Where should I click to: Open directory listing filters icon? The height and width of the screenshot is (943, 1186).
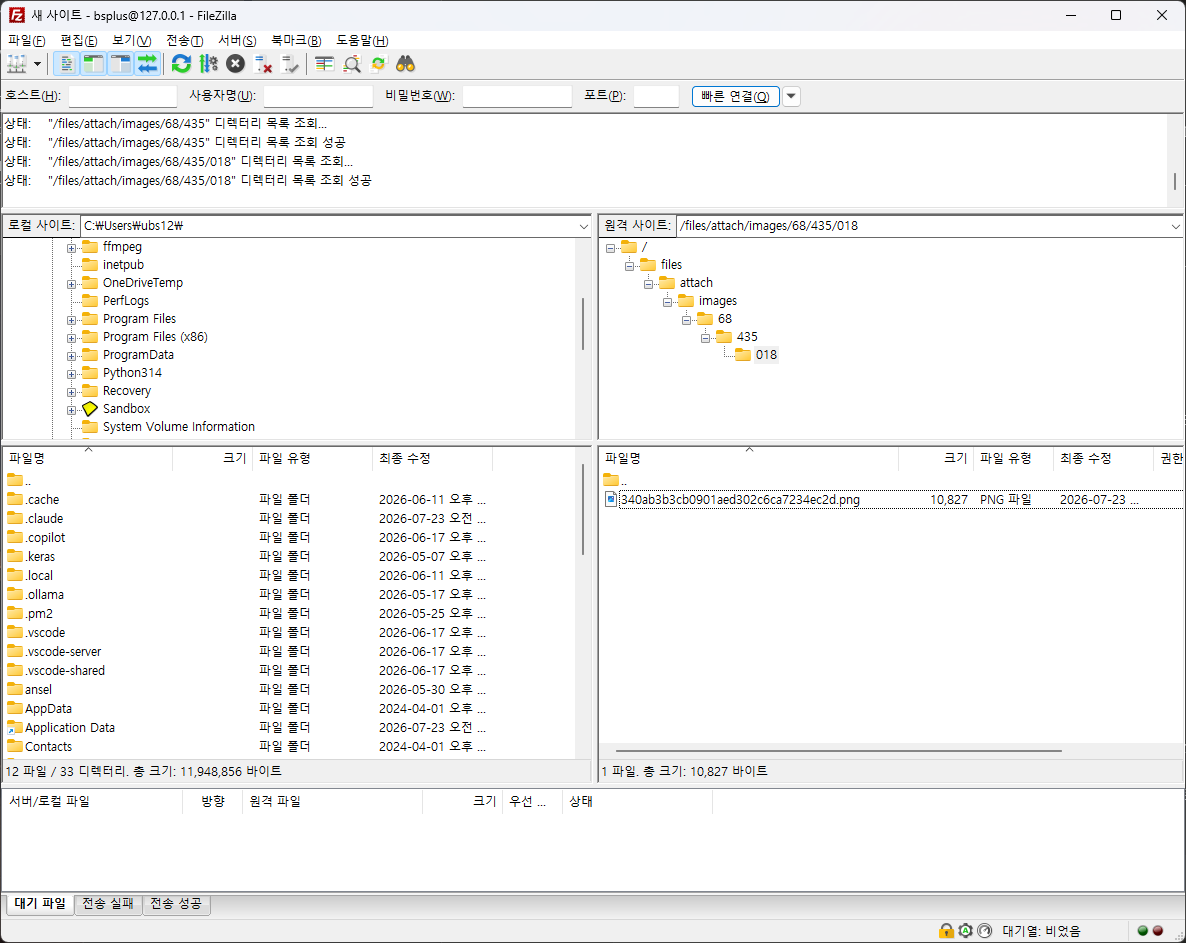point(324,64)
